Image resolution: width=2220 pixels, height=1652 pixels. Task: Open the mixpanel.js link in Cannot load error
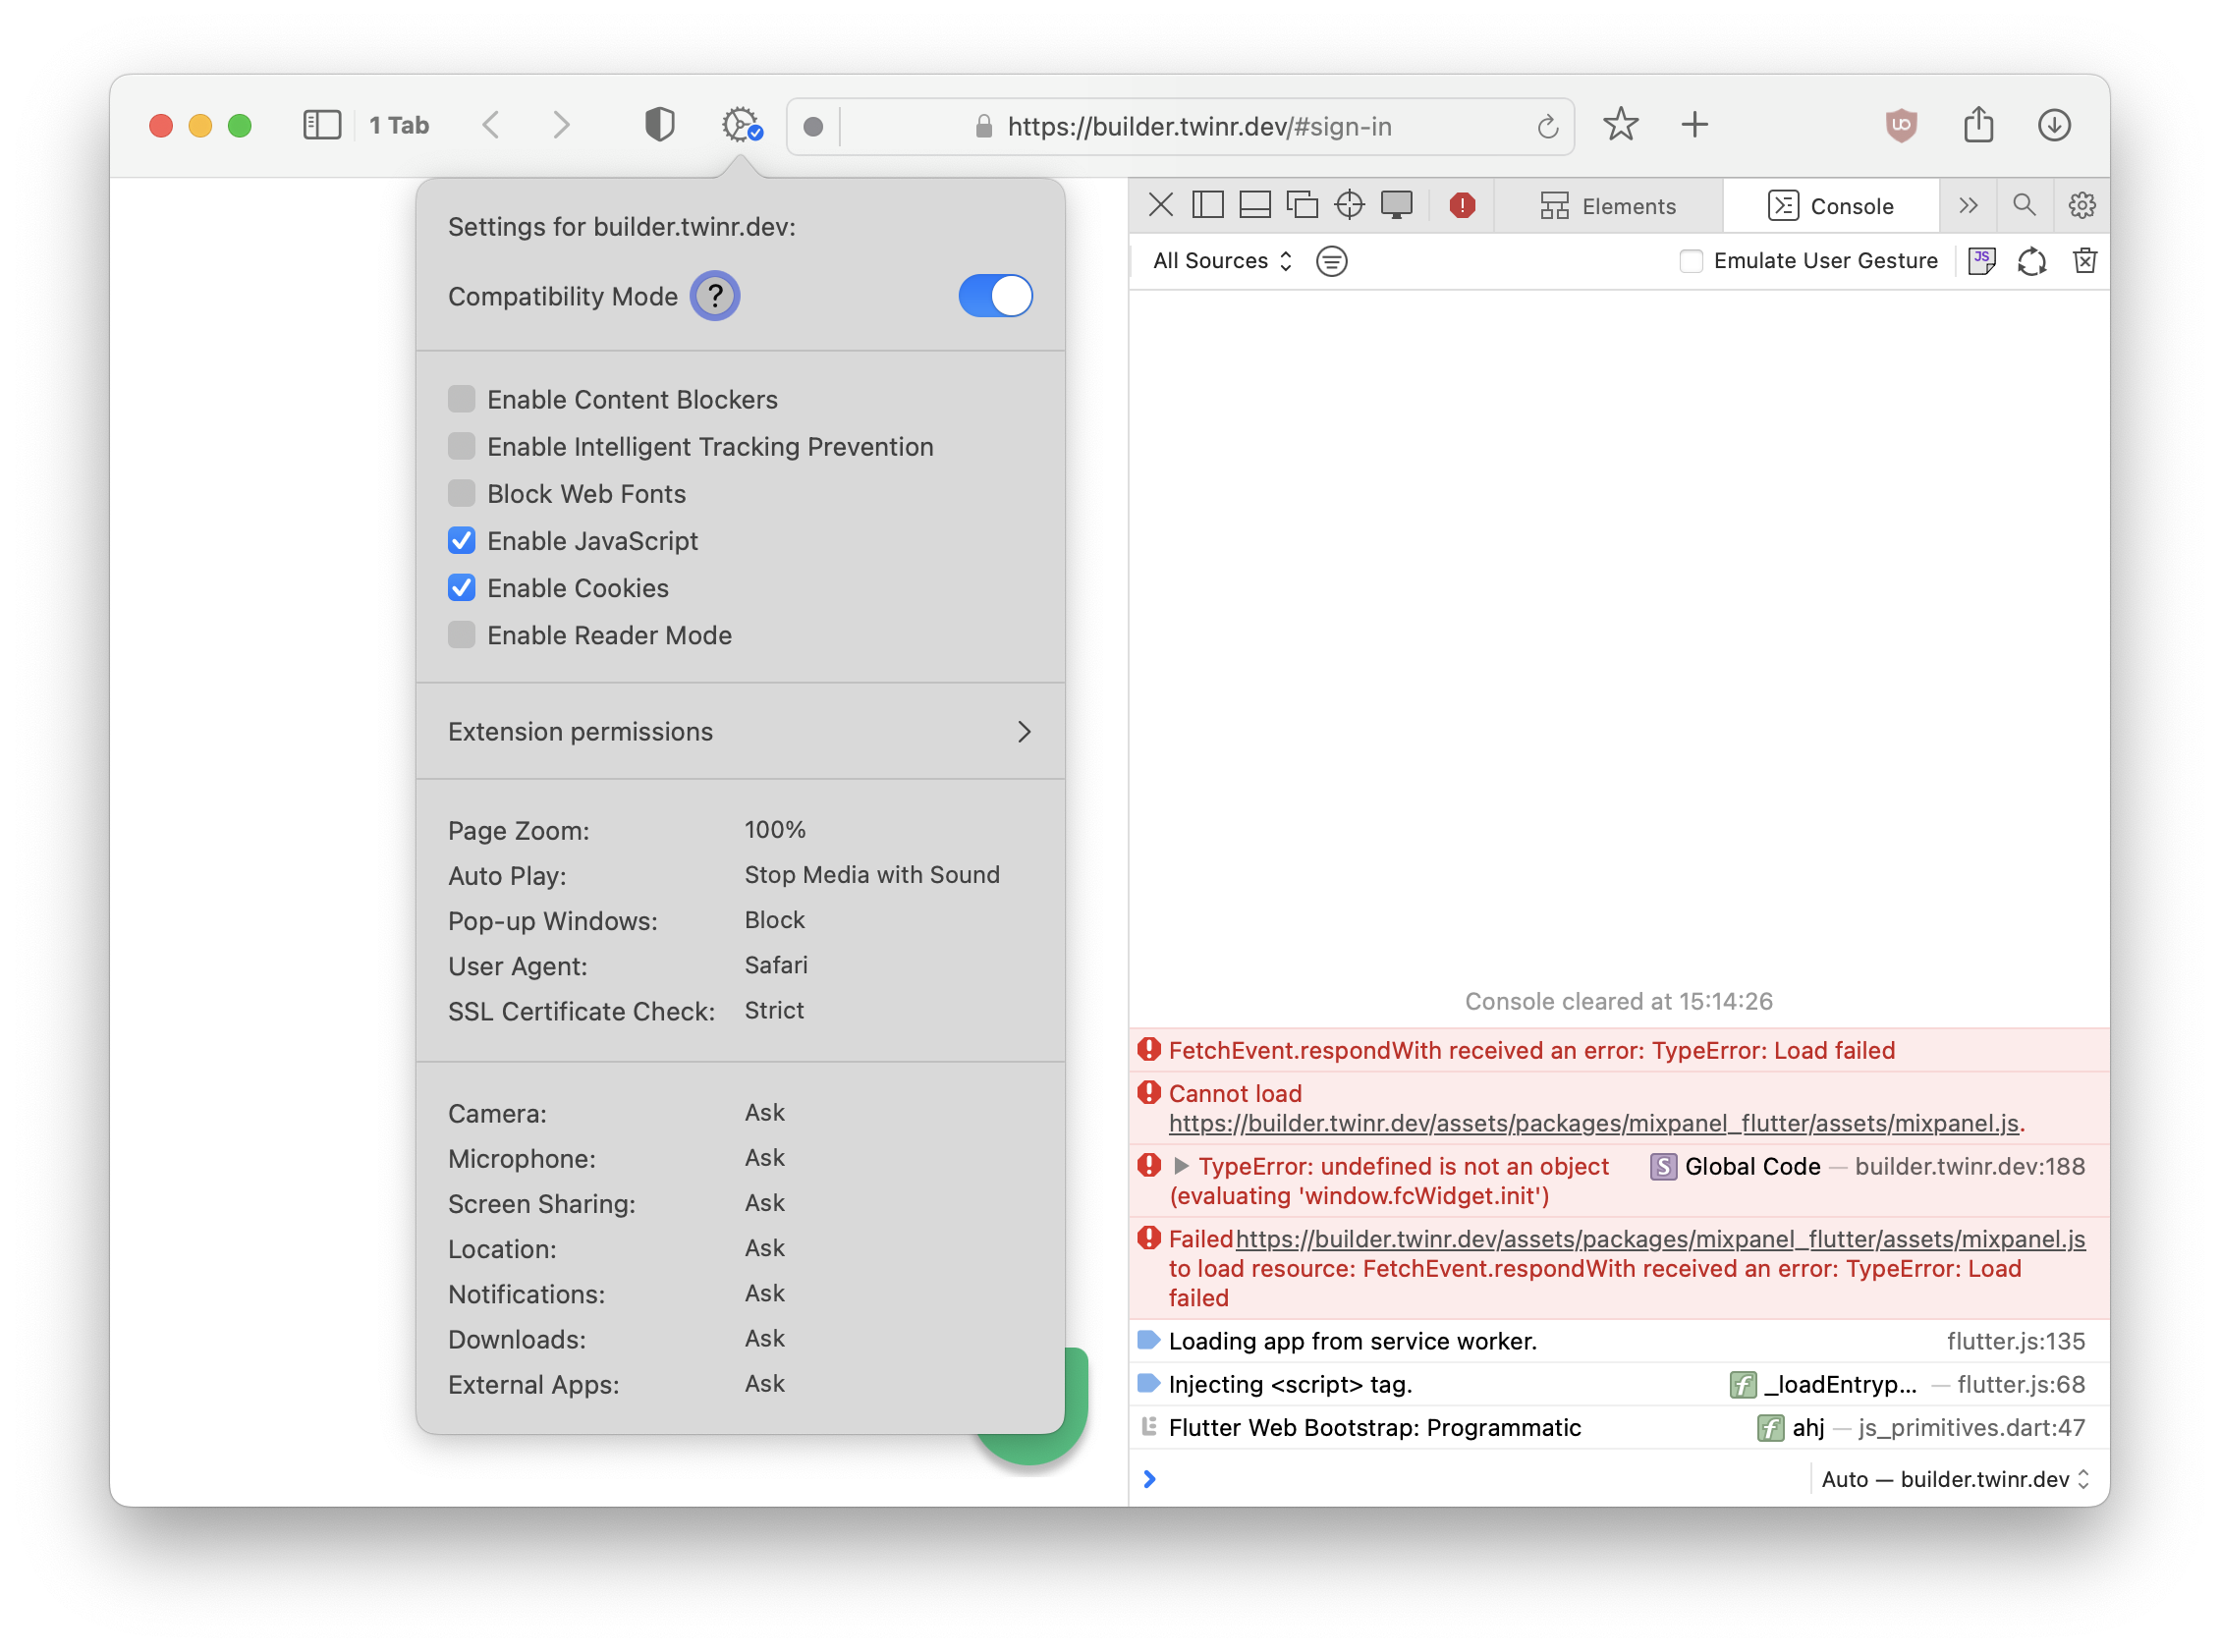pos(1593,1124)
